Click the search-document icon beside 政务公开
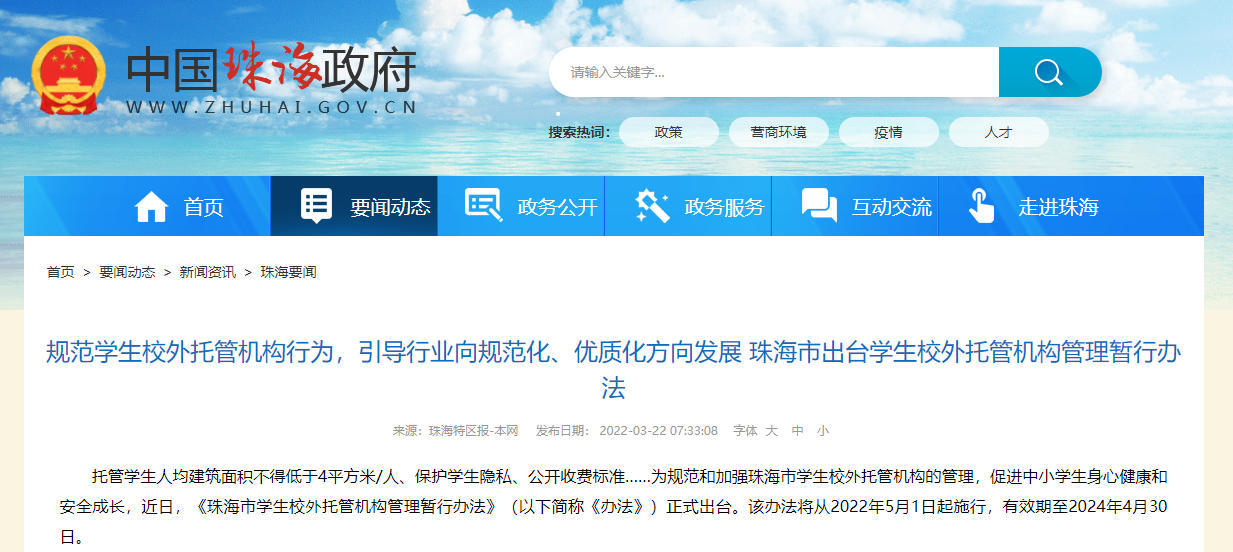 pyautogui.click(x=484, y=206)
